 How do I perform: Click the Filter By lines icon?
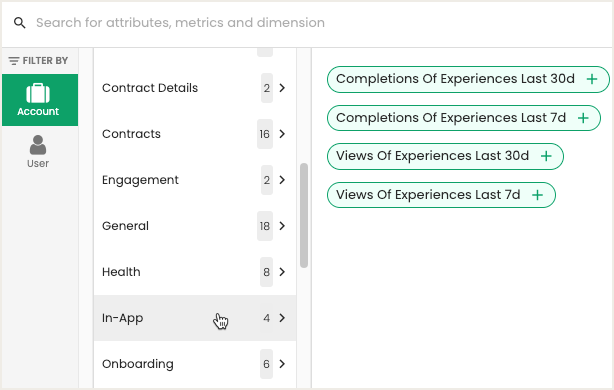tap(14, 61)
